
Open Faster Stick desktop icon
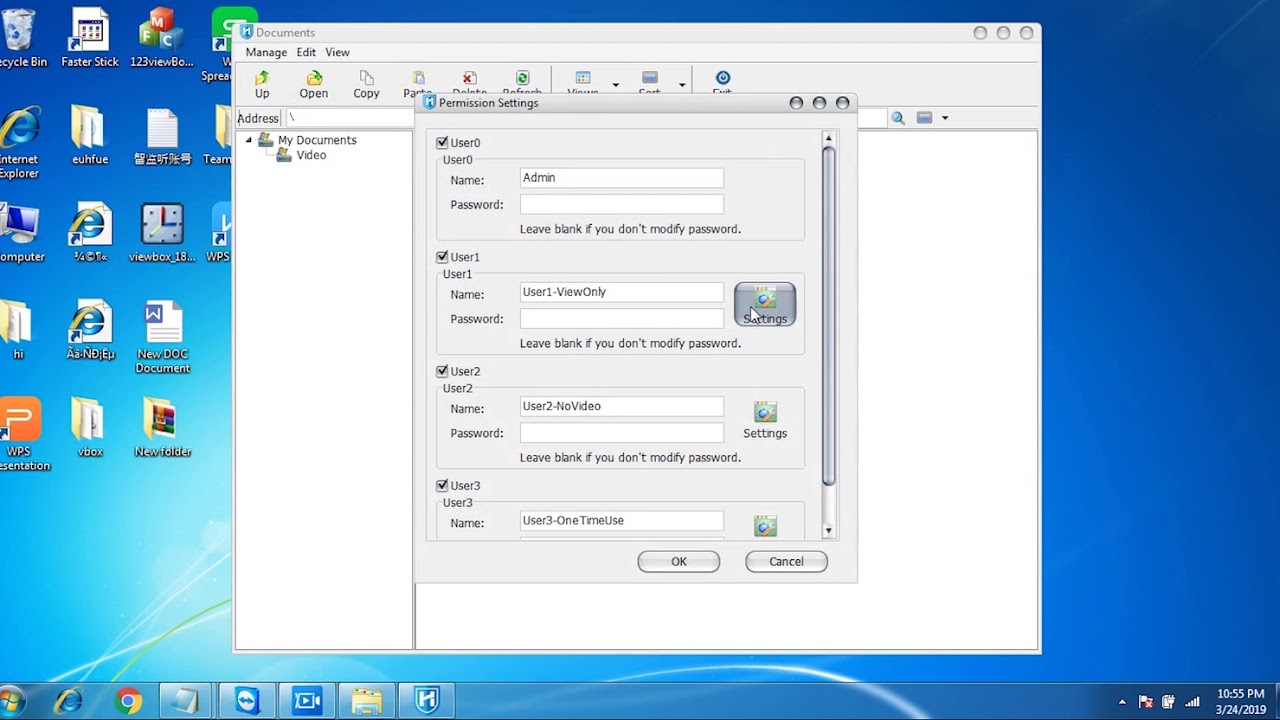pyautogui.click(x=90, y=39)
